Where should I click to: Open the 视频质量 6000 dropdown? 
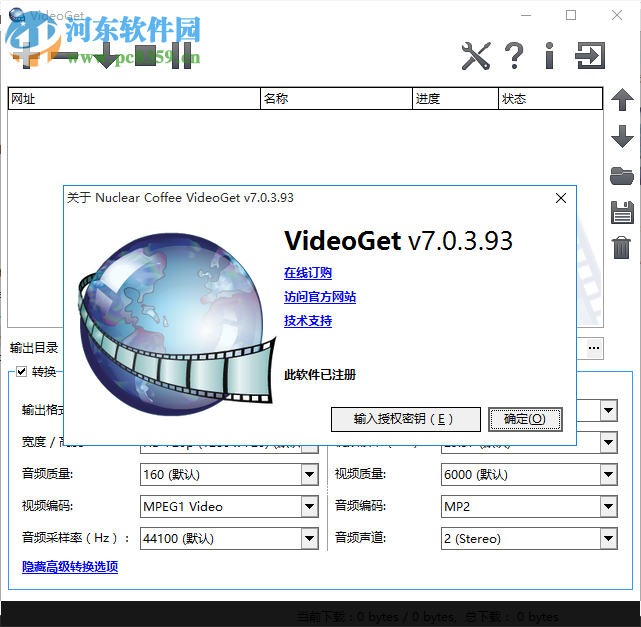pos(529,475)
